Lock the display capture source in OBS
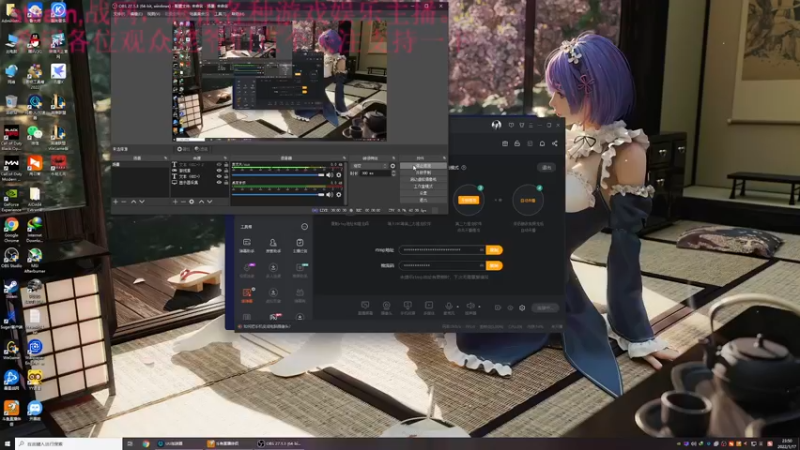 point(226,182)
